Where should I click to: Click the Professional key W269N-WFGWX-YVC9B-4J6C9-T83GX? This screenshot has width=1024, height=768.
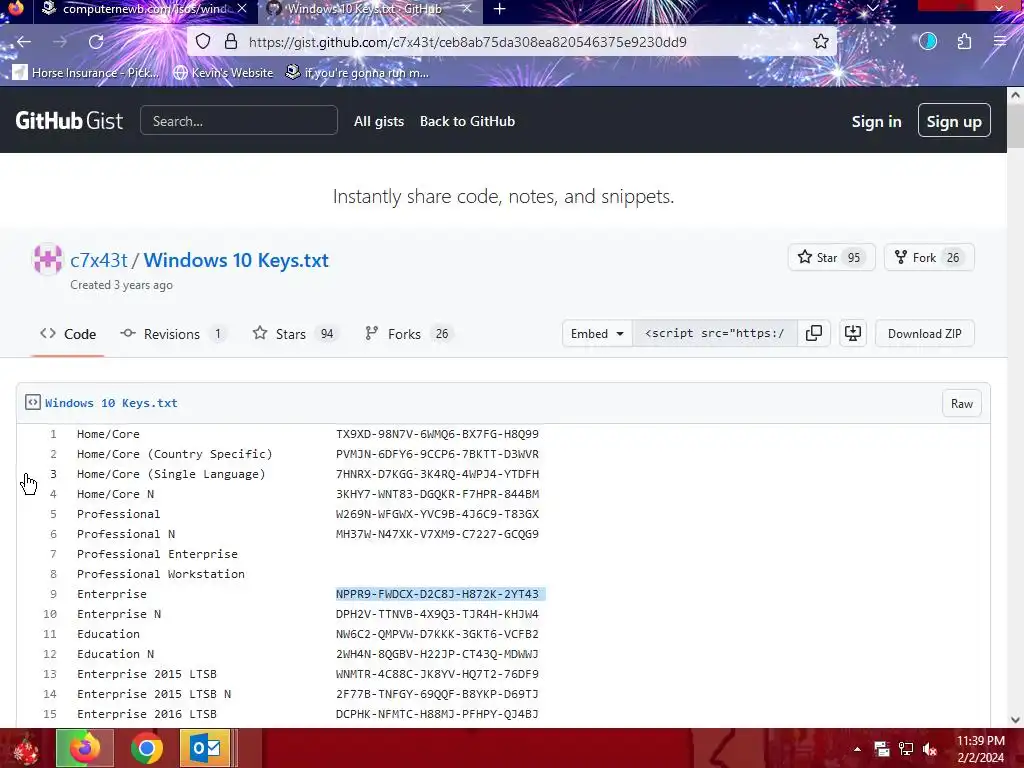[437, 514]
